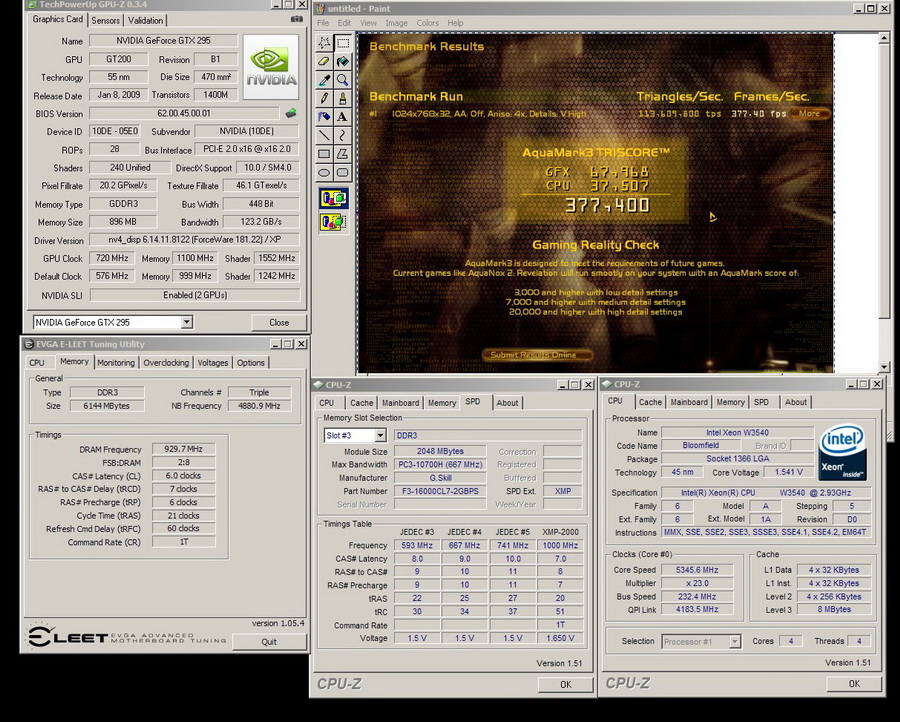Open Paint's Edit menu
900x722 pixels.
click(344, 23)
